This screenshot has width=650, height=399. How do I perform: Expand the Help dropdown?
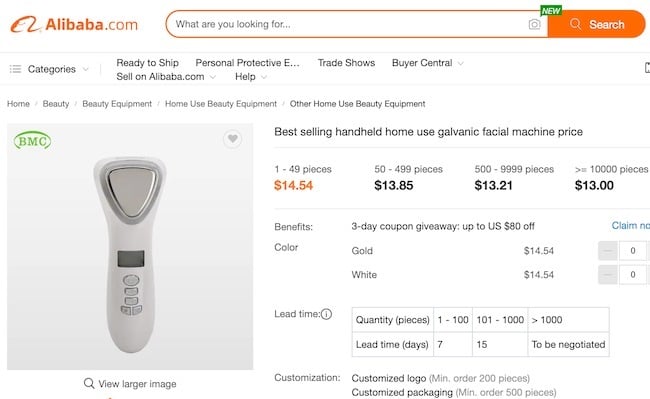(251, 77)
